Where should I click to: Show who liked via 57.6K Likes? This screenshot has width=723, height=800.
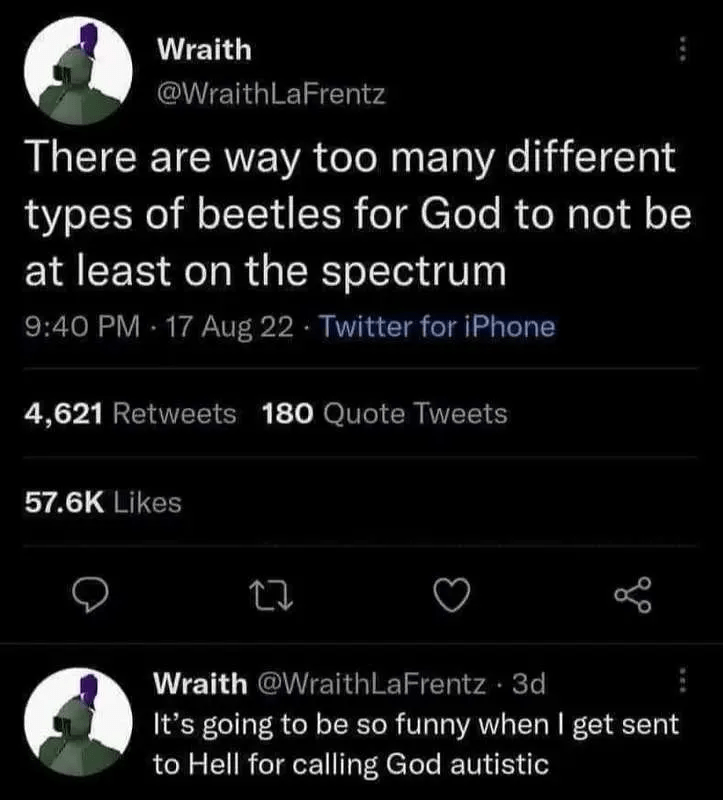104,502
